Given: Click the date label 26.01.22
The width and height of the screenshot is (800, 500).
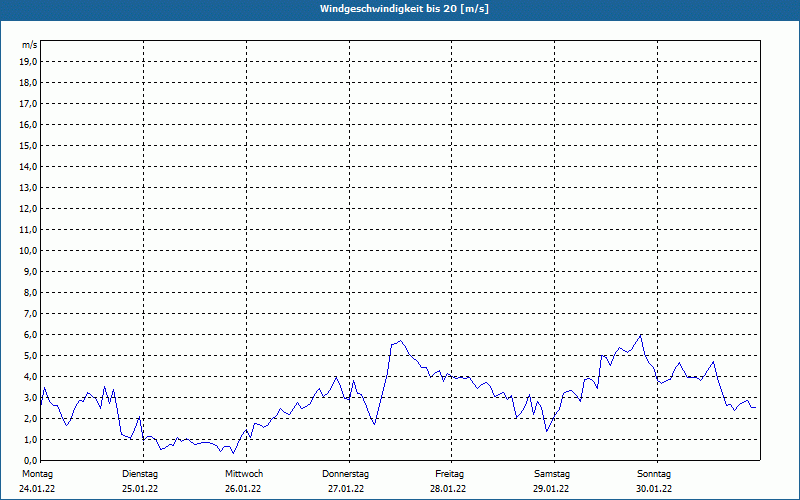Looking at the screenshot, I should click(244, 489).
